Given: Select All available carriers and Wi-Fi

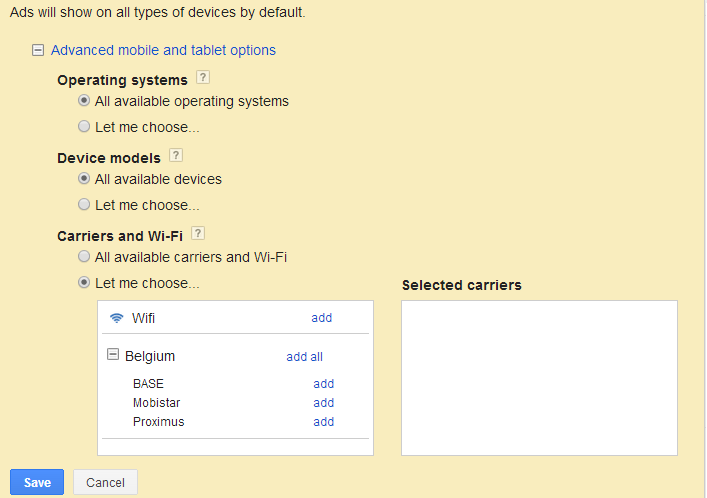Looking at the screenshot, I should click(x=84, y=257).
